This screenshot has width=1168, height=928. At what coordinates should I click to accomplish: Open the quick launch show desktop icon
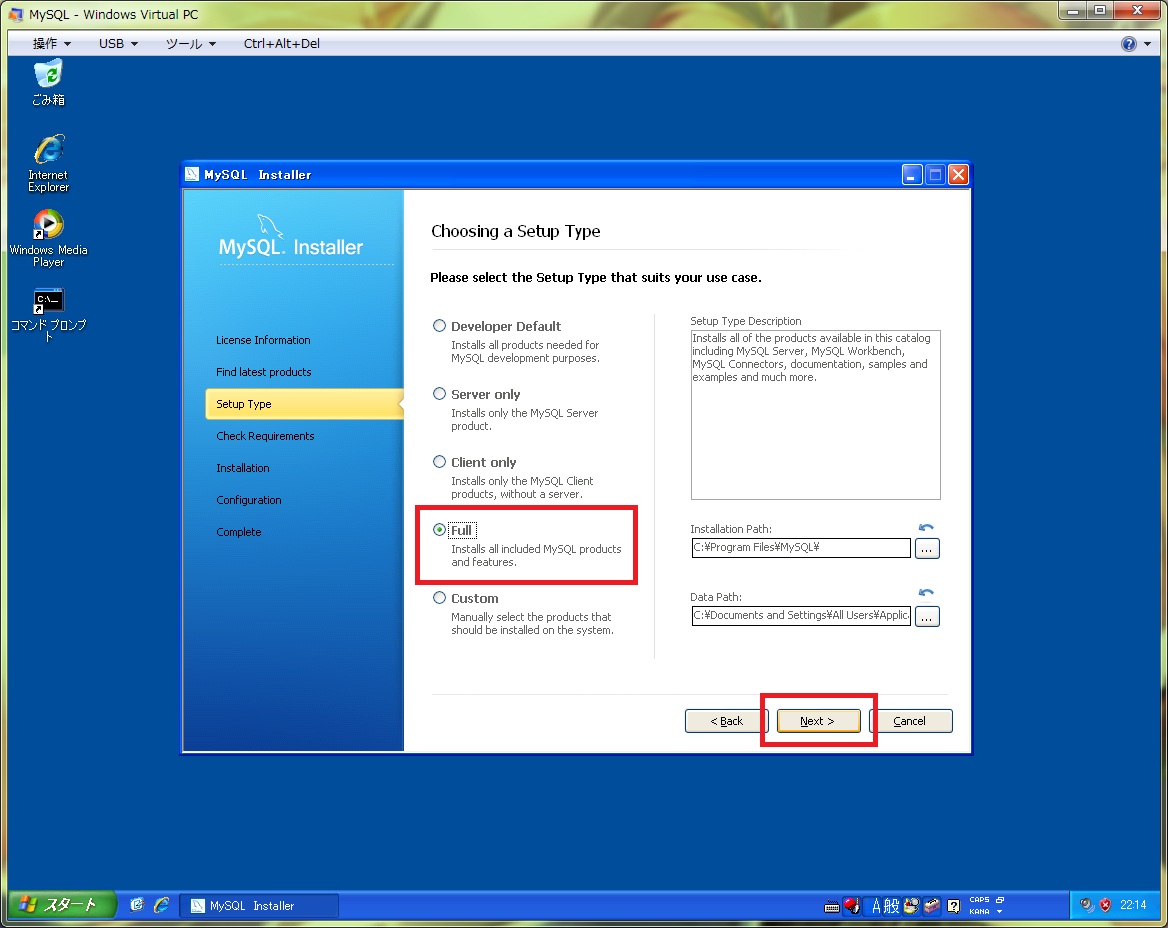[136, 905]
